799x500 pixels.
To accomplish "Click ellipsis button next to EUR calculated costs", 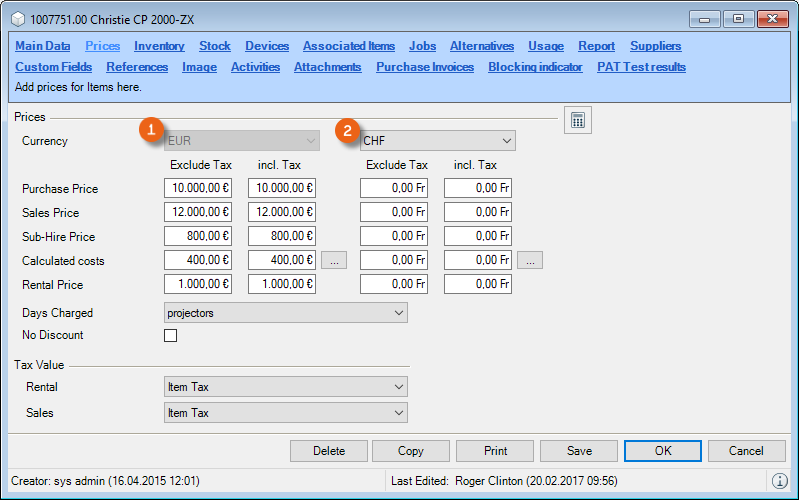I will (x=334, y=261).
